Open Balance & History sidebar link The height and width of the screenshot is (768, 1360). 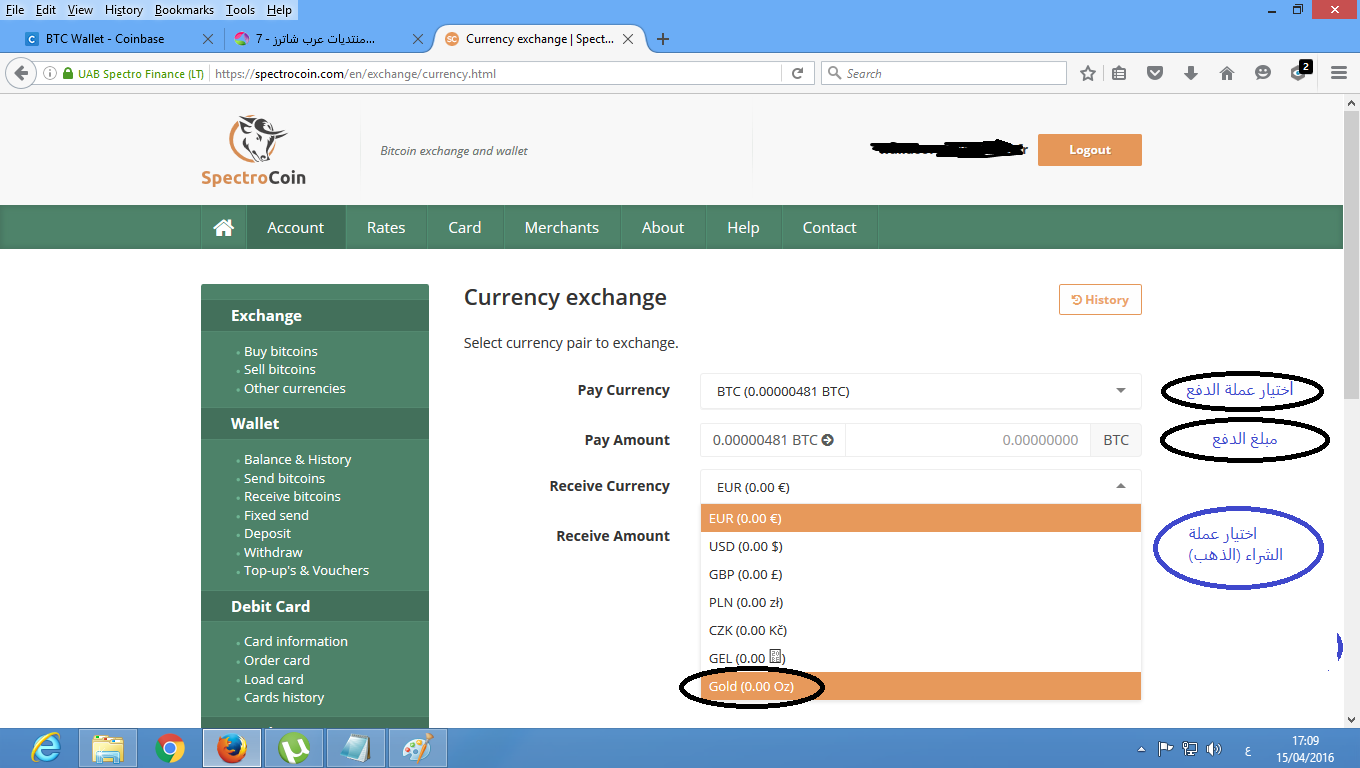(298, 460)
